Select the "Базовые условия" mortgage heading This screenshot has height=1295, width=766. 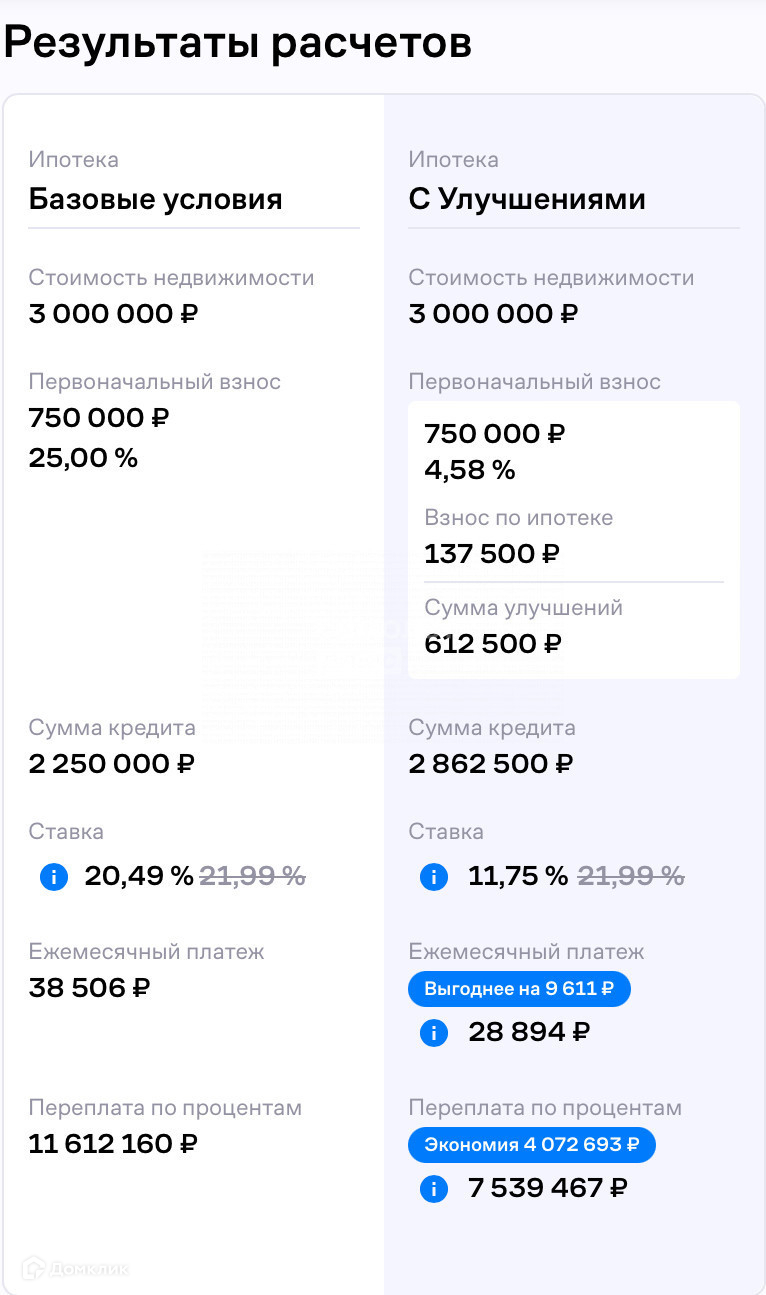(x=155, y=199)
